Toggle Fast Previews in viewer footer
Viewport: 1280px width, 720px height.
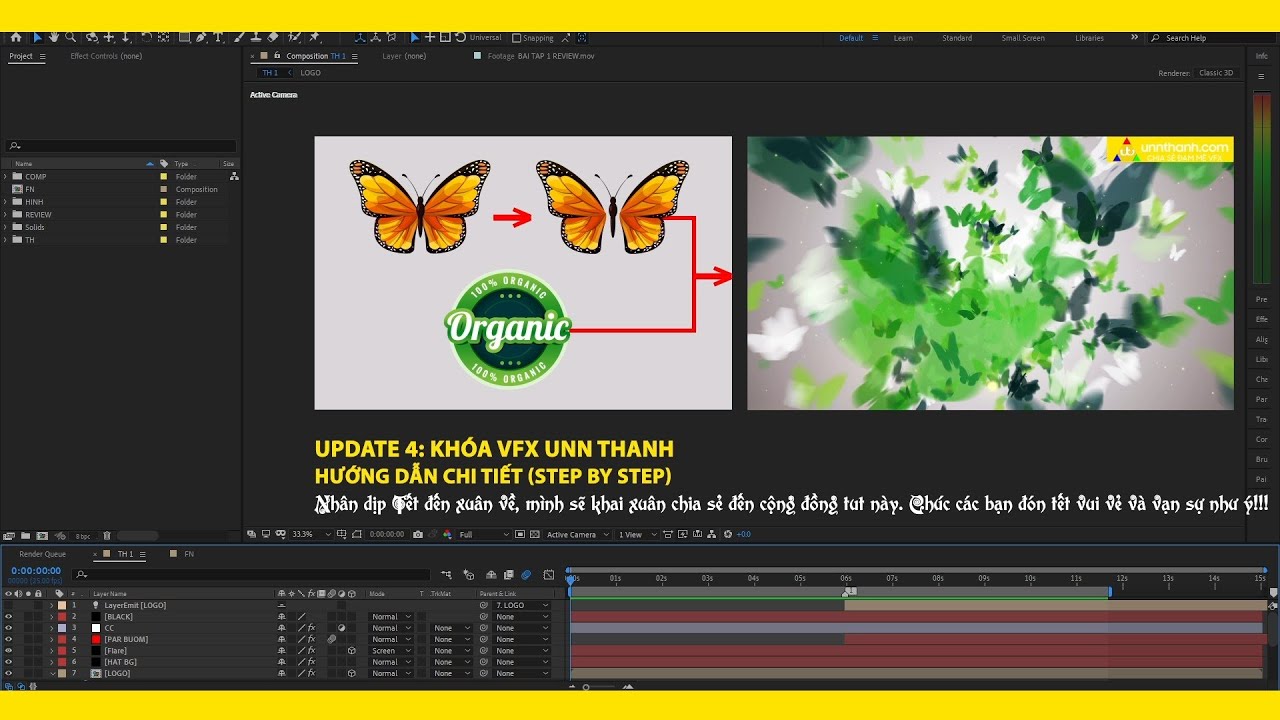(x=683, y=534)
